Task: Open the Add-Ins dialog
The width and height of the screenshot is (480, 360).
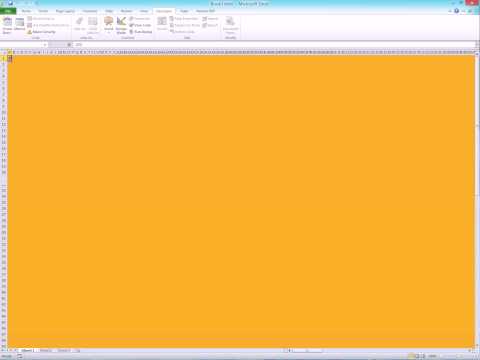Action: coord(80,25)
